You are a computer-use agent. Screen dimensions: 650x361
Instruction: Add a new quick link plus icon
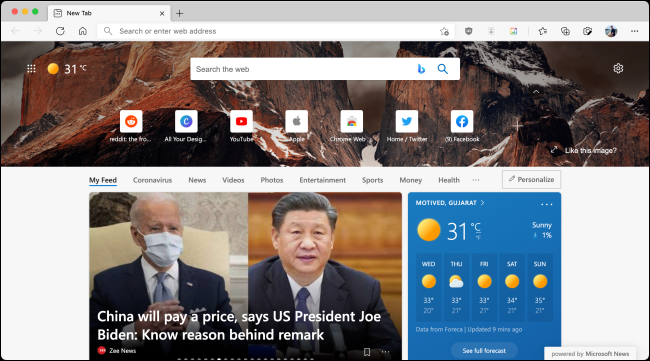click(x=517, y=125)
